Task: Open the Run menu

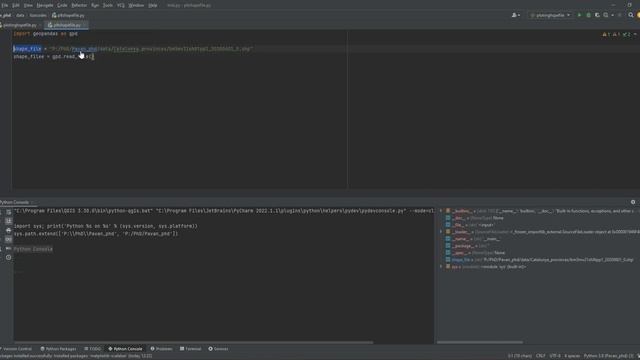Action: pyautogui.click(x=95, y=5)
